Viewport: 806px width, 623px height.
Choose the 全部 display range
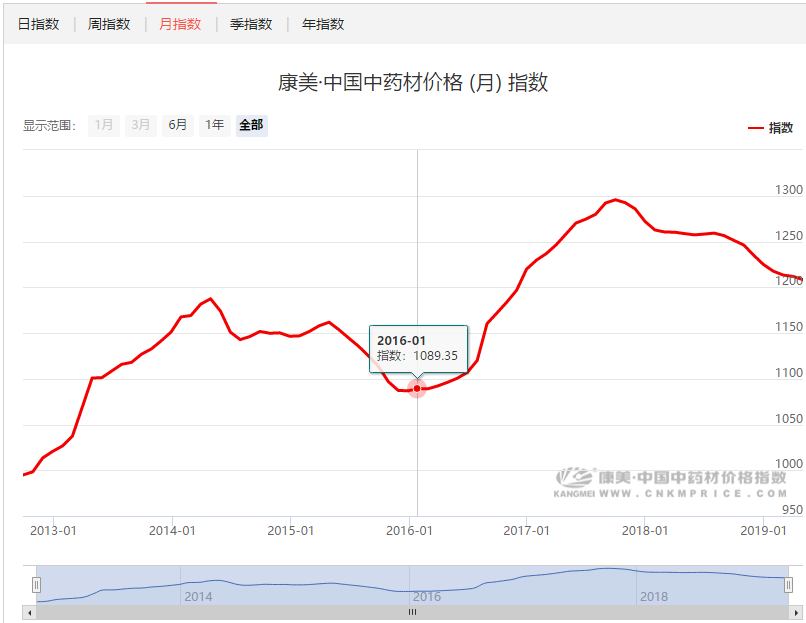click(251, 125)
